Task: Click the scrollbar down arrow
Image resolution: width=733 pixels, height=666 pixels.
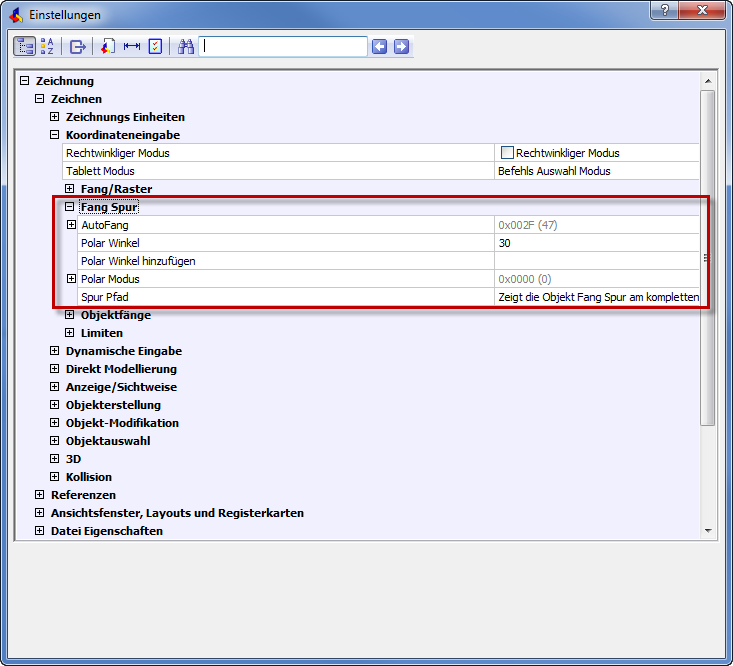Action: coord(708,530)
